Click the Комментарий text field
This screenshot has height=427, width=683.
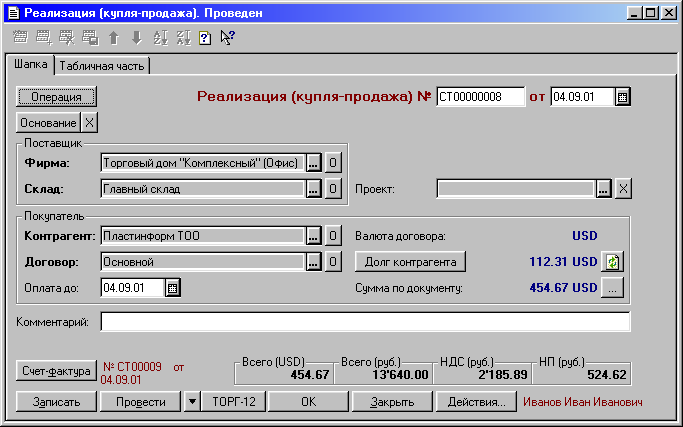pyautogui.click(x=365, y=322)
